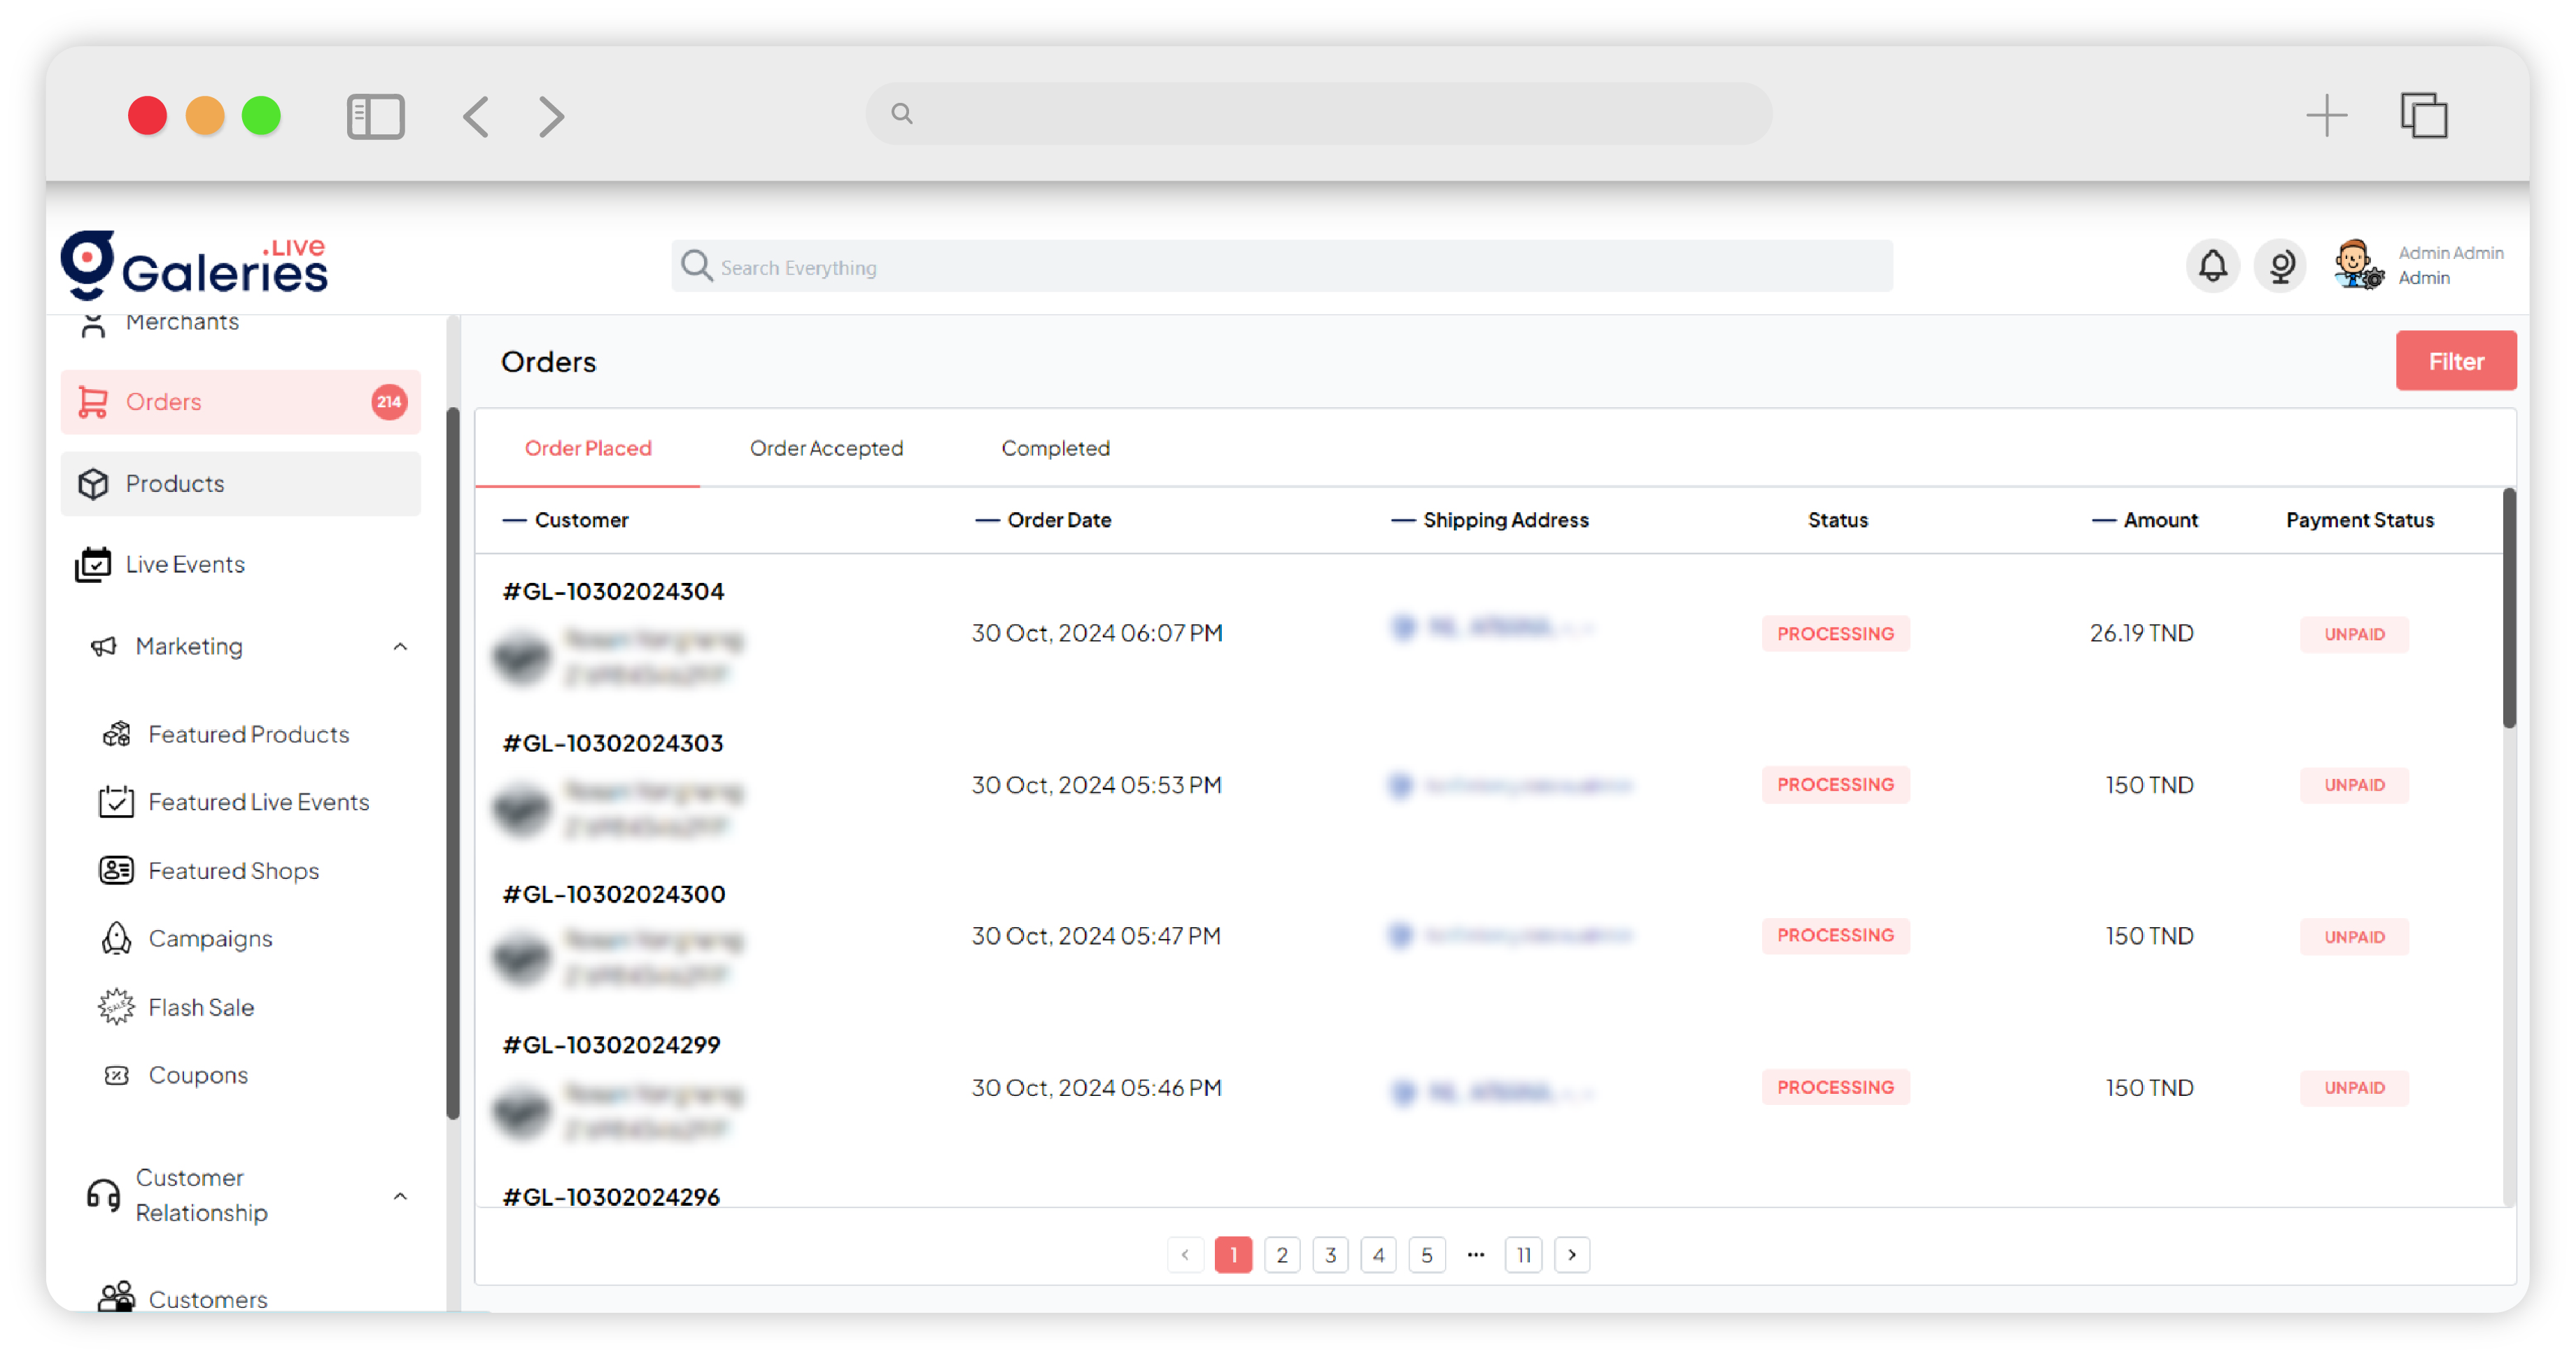Open the Featured Products page
This screenshot has height=1359, width=2576.
click(248, 734)
